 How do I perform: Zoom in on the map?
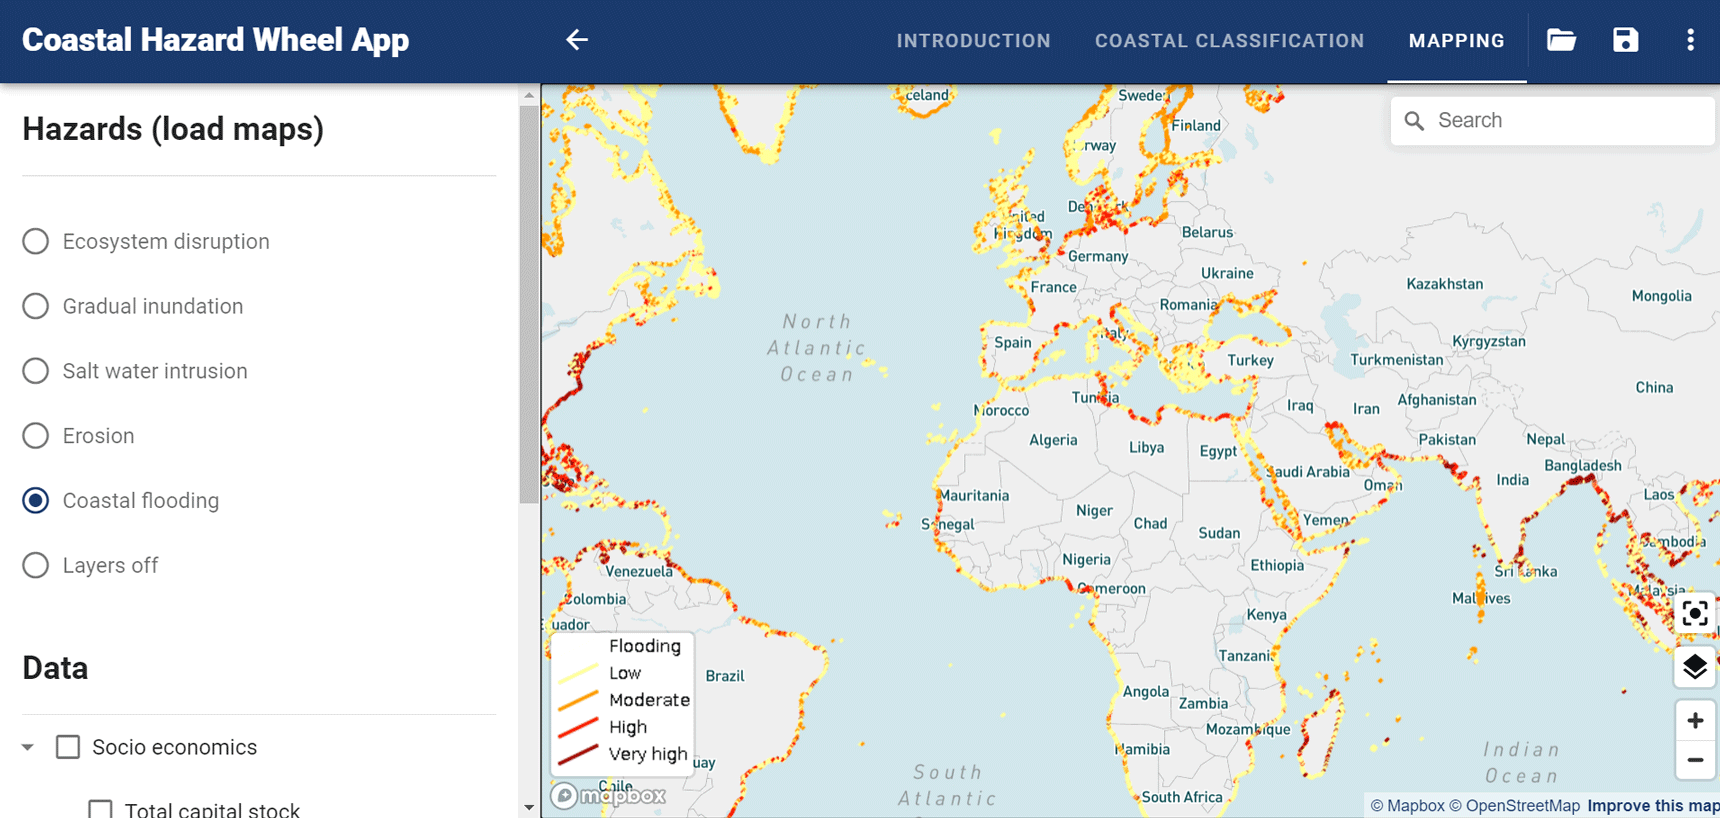1694,720
